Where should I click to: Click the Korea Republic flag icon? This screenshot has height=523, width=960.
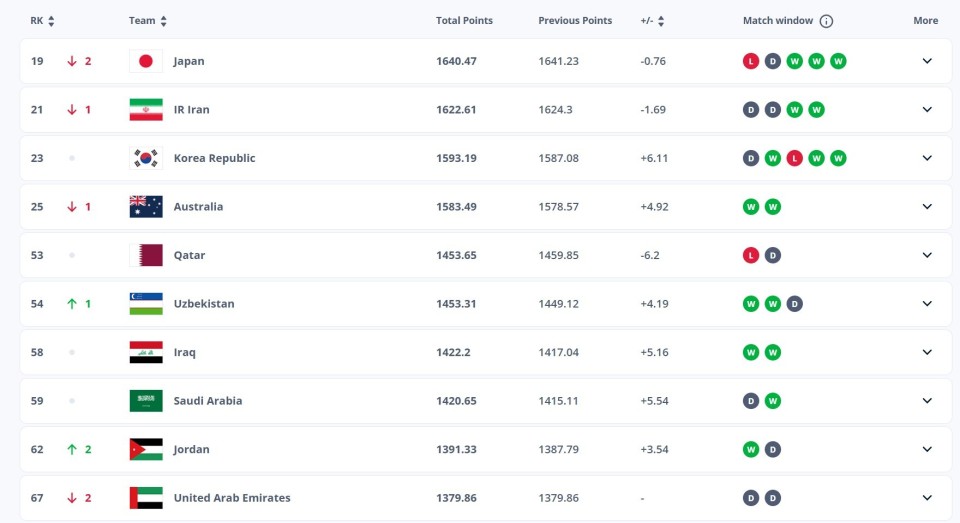(146, 158)
